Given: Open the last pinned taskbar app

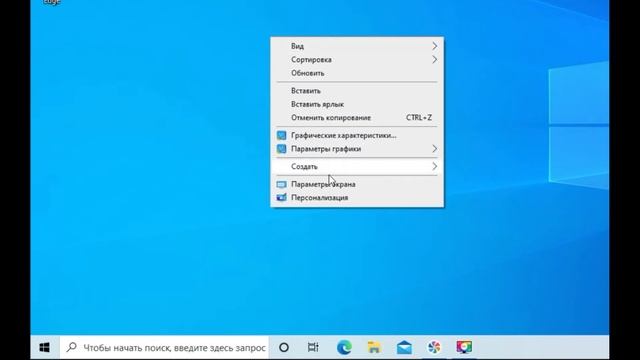Looking at the screenshot, I should click(464, 347).
